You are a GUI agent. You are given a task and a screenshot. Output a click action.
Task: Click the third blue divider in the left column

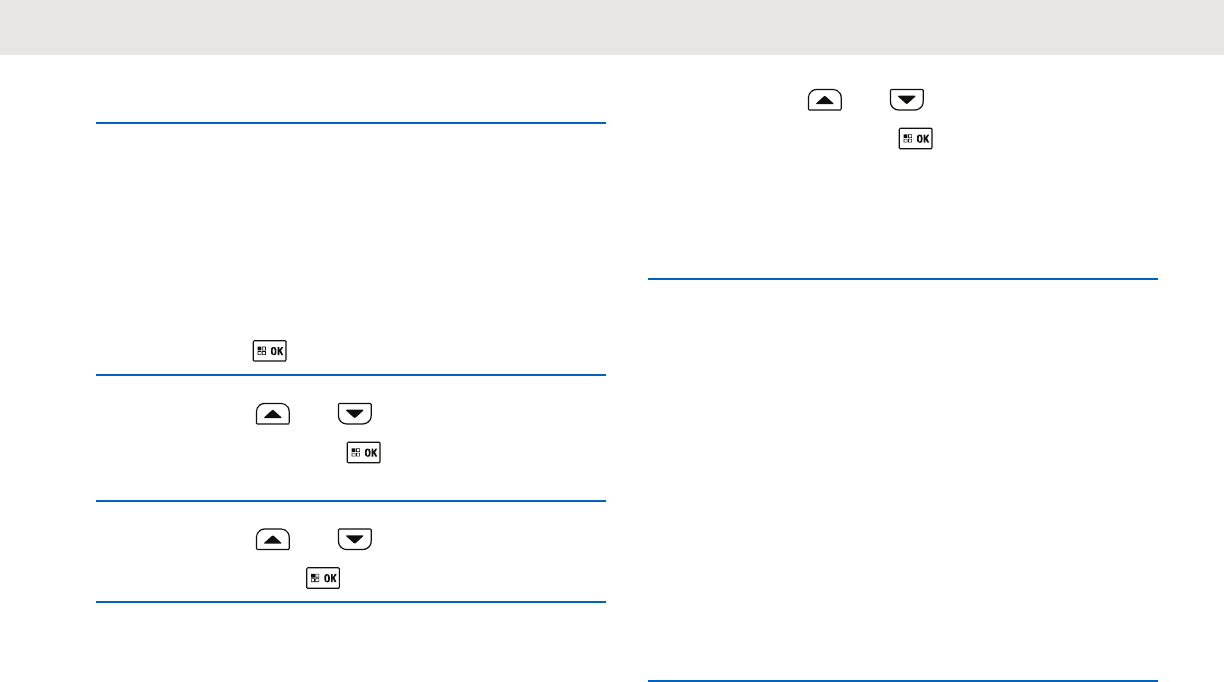pos(351,501)
